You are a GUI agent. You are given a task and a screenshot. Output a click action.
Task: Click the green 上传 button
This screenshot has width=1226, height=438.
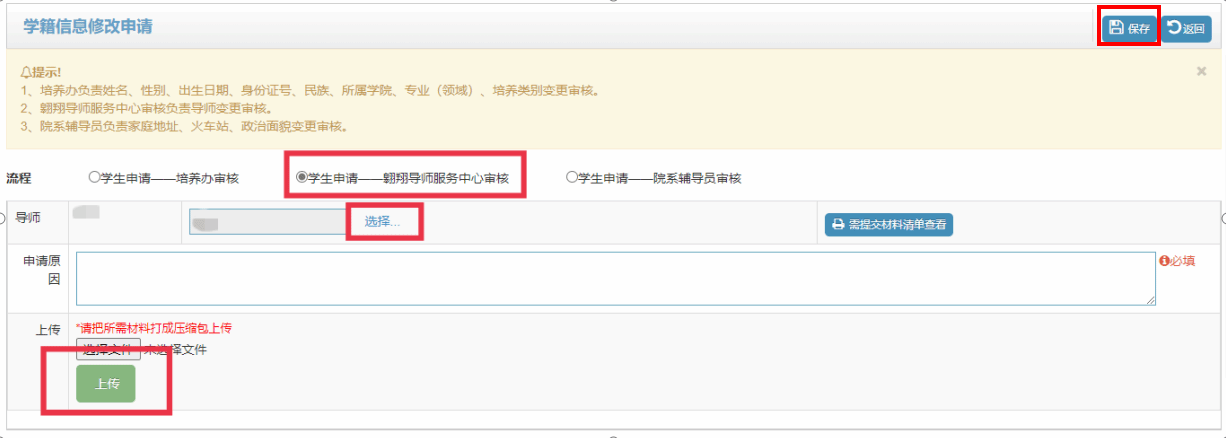pos(105,384)
